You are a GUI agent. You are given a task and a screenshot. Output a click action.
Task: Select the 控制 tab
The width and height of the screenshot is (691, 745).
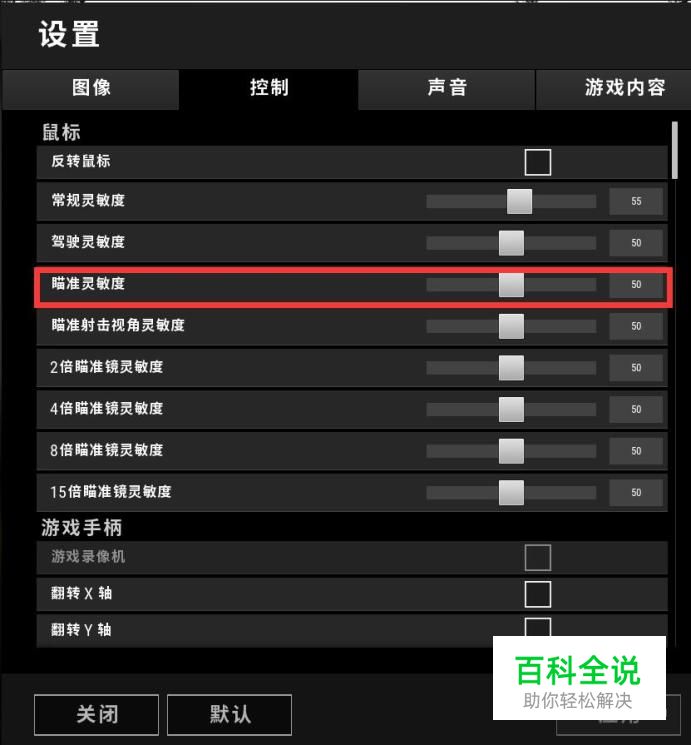pyautogui.click(x=269, y=89)
